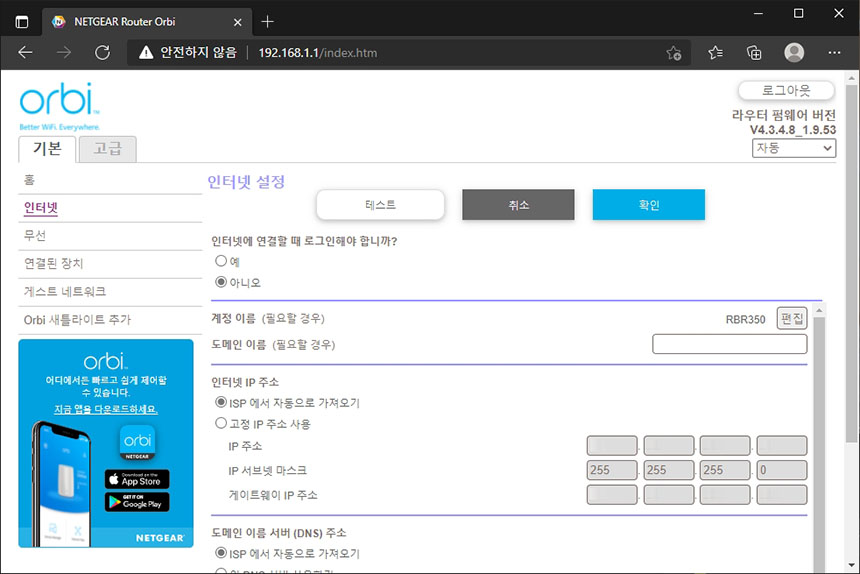This screenshot has height=574, width=860.
Task: Click the 취소 button
Action: 518,204
